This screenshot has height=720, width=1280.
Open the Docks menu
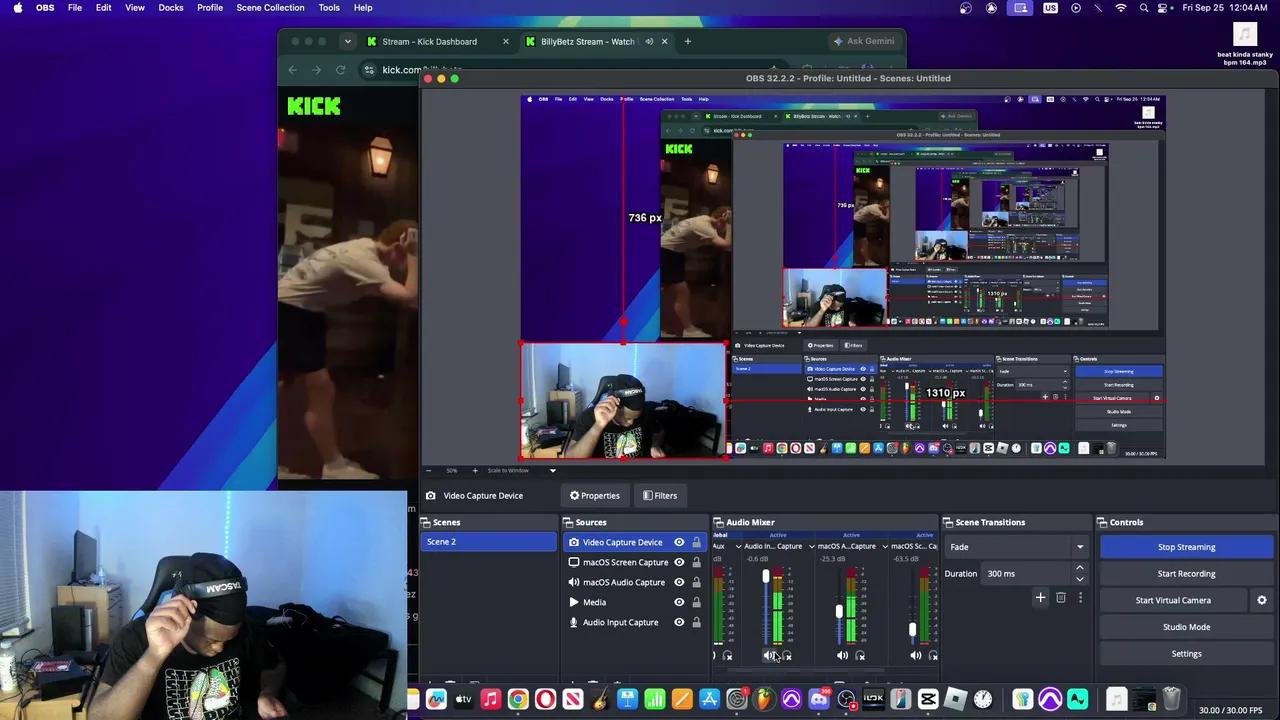click(171, 8)
